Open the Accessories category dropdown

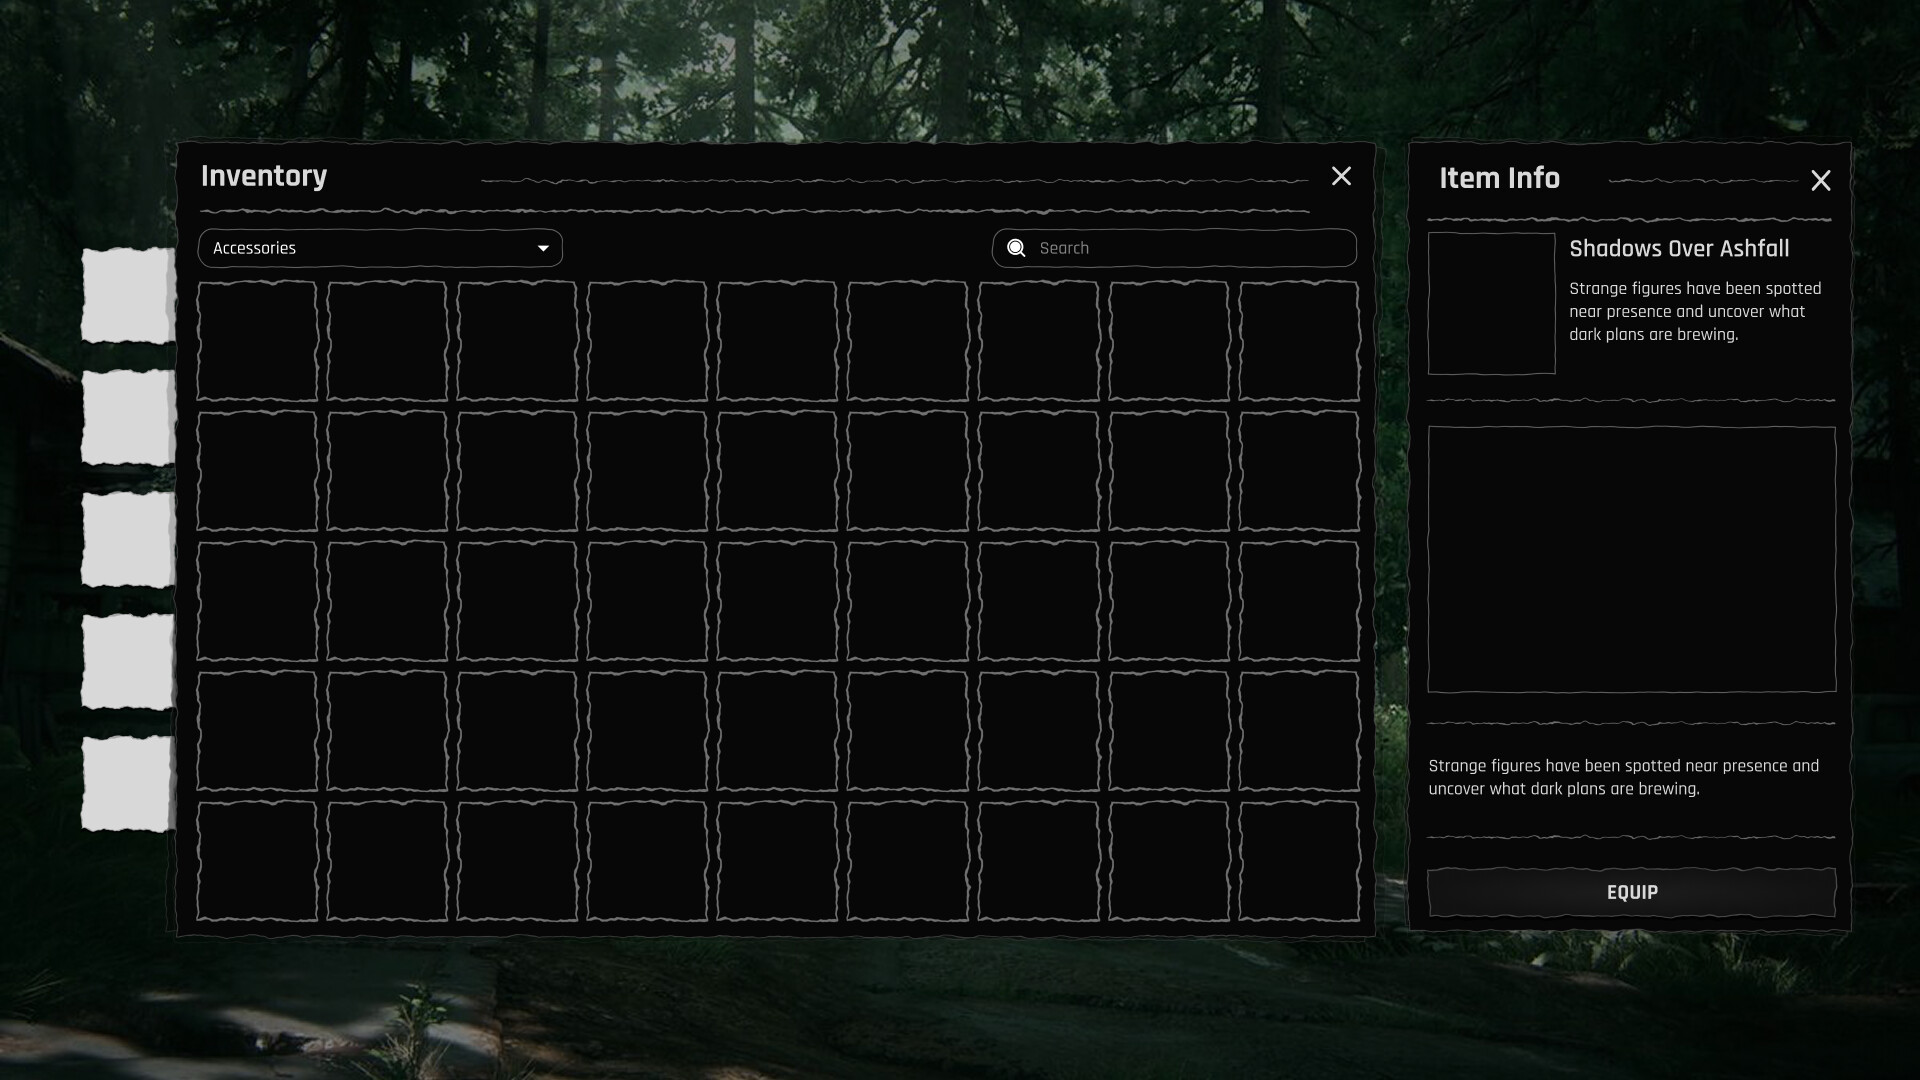click(x=380, y=248)
